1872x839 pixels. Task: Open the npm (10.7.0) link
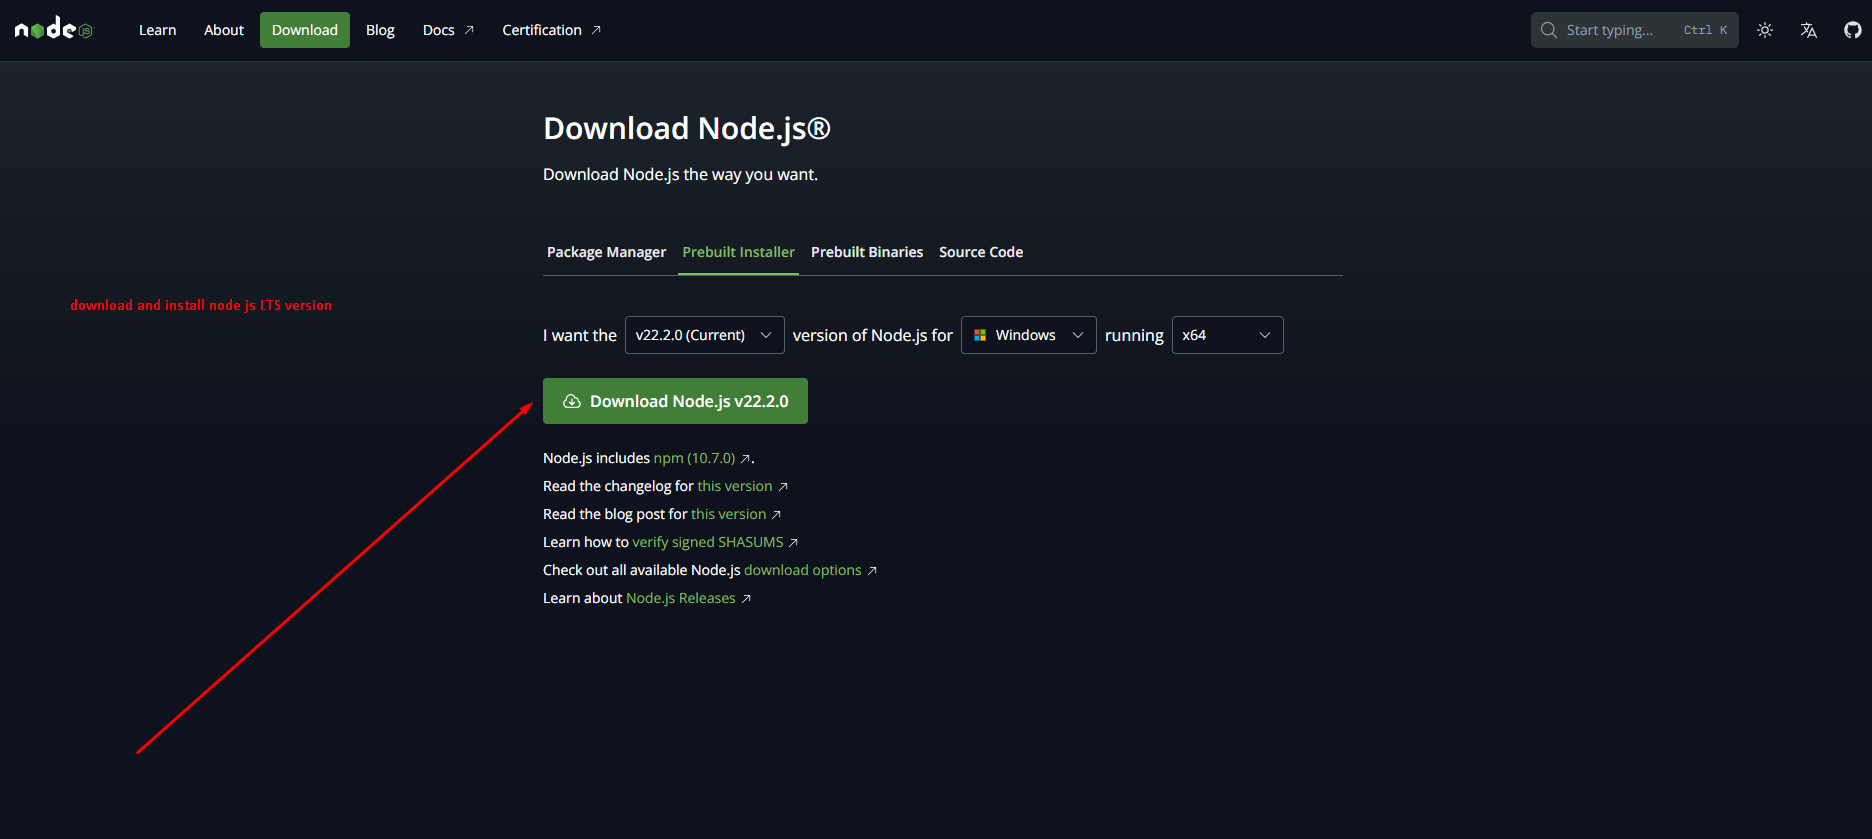click(x=694, y=458)
